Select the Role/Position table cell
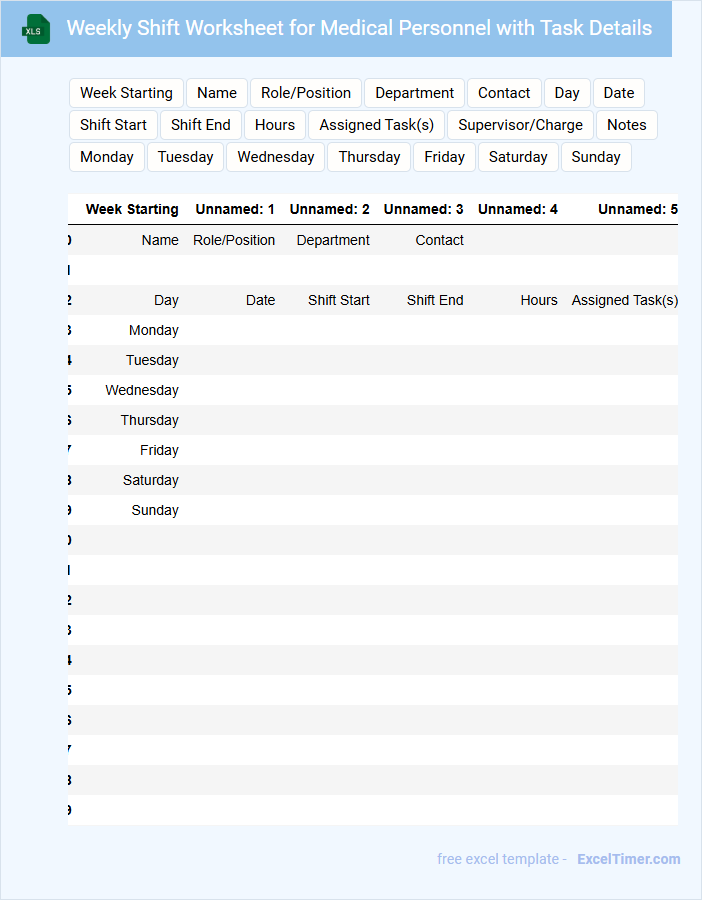The image size is (702, 900). tap(234, 240)
